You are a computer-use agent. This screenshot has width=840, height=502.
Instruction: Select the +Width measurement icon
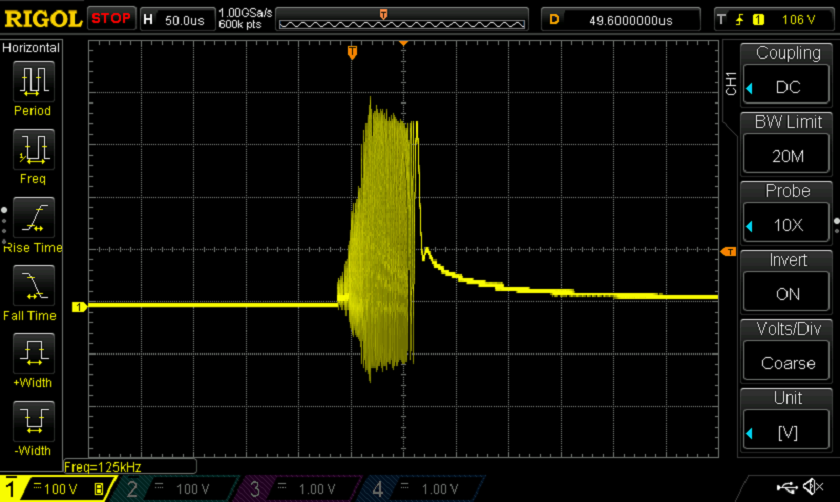[33, 352]
